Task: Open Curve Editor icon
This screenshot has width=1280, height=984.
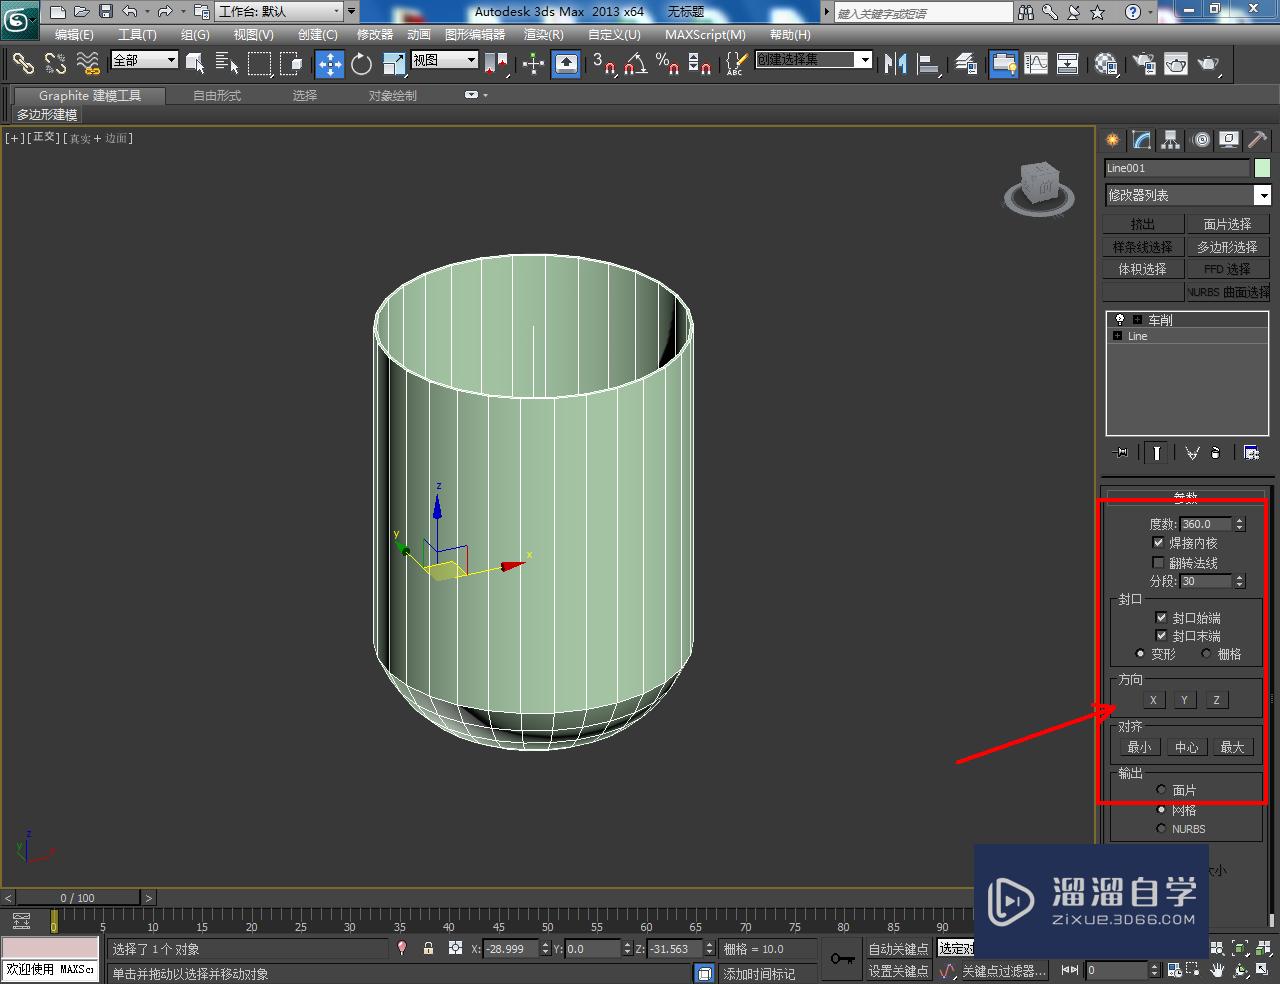Action: pyautogui.click(x=1036, y=64)
